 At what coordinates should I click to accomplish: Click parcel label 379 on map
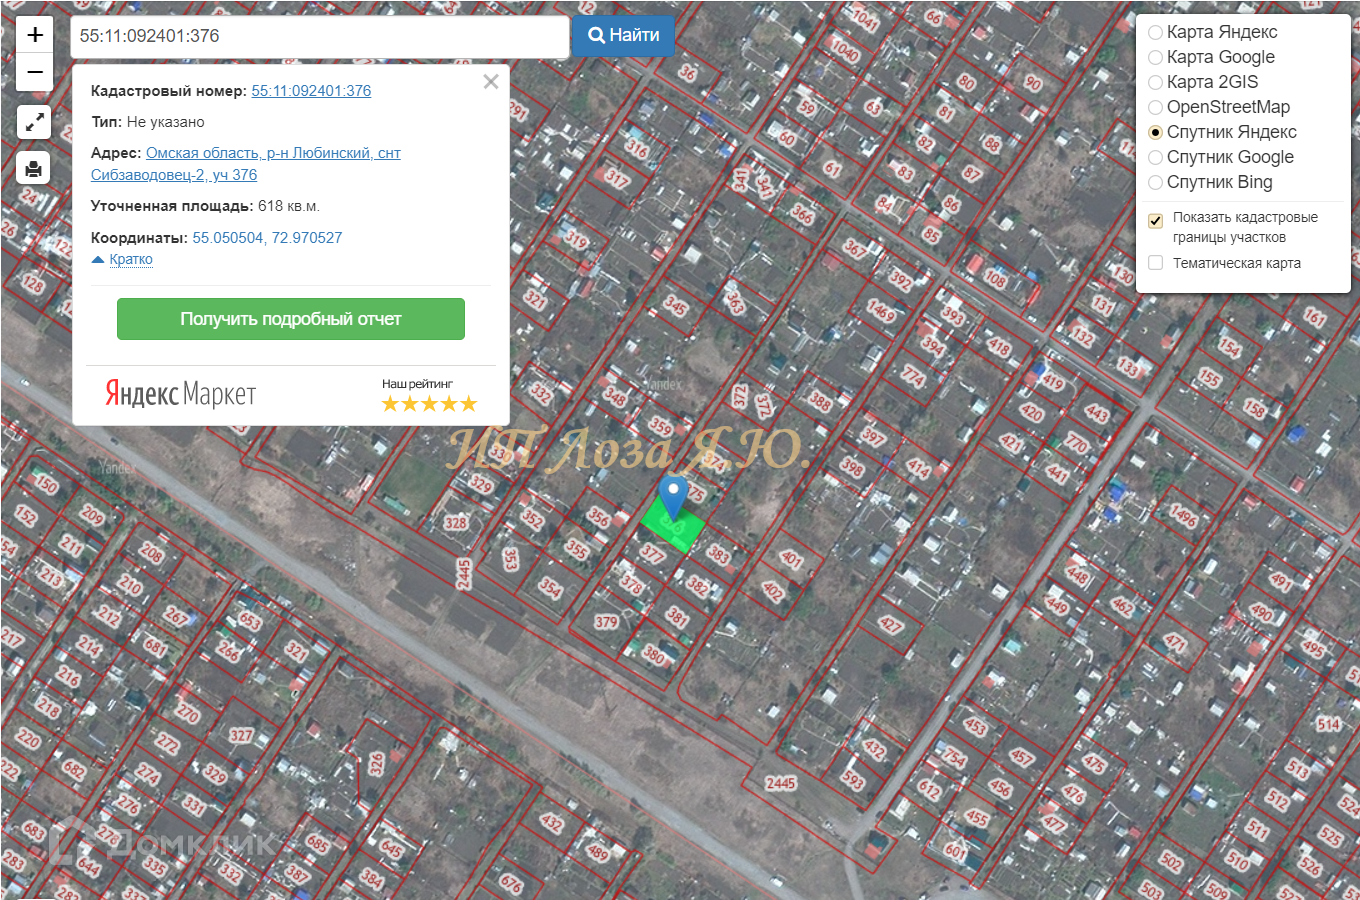[606, 622]
